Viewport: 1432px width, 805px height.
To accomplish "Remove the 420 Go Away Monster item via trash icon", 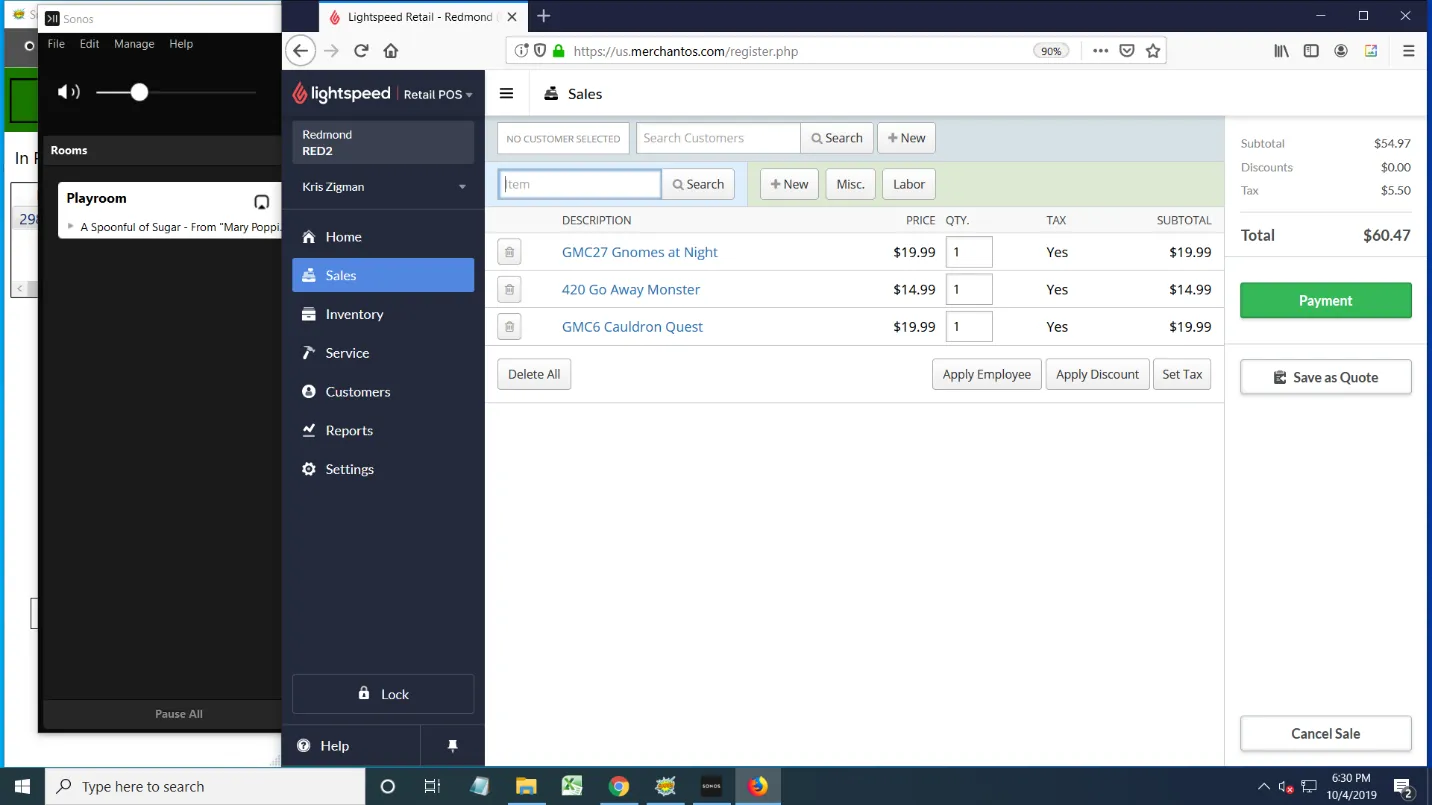I will [509, 290].
